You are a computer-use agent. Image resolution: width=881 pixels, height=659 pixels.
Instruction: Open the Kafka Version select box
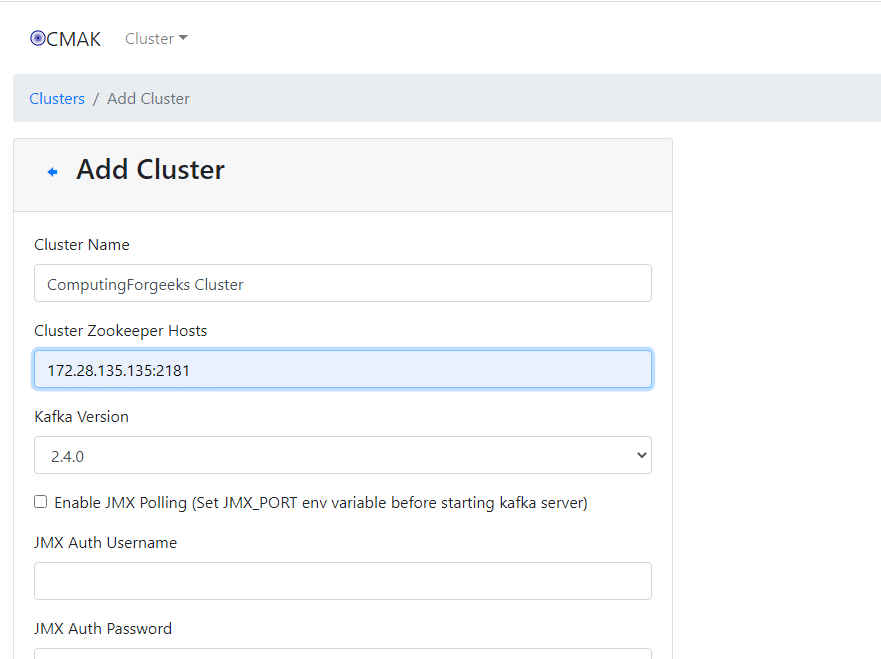click(x=343, y=455)
